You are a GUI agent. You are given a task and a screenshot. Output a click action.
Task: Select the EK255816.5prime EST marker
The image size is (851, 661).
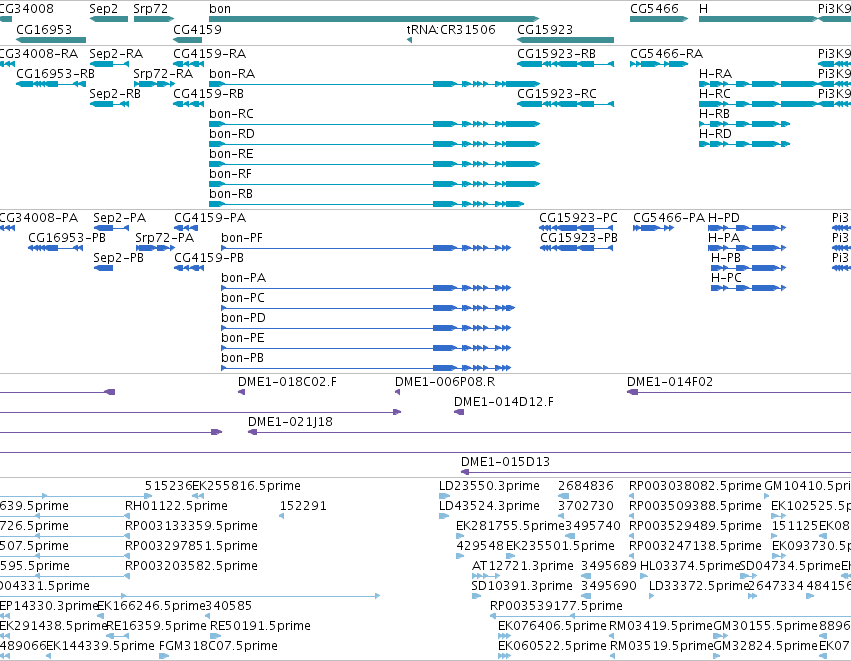pyautogui.click(x=198, y=496)
